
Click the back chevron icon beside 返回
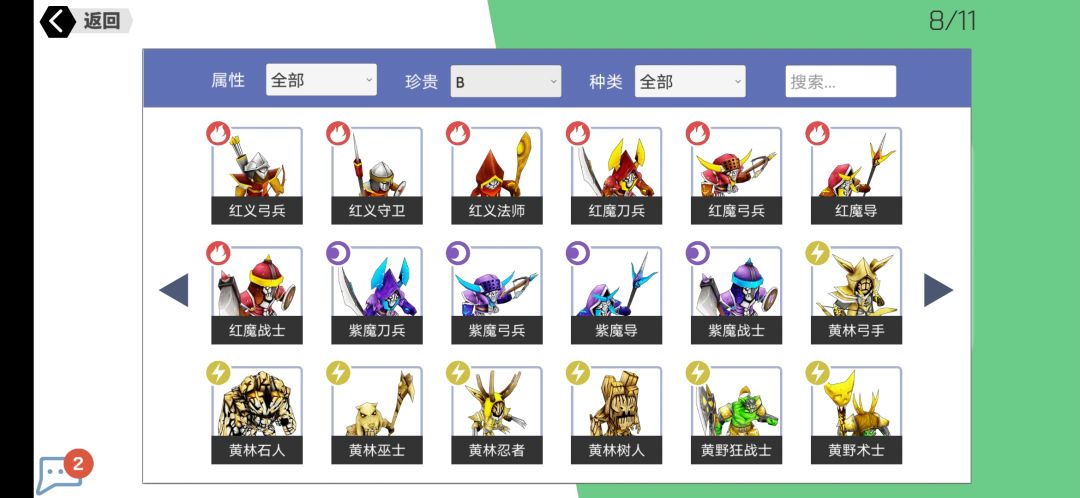pos(57,21)
